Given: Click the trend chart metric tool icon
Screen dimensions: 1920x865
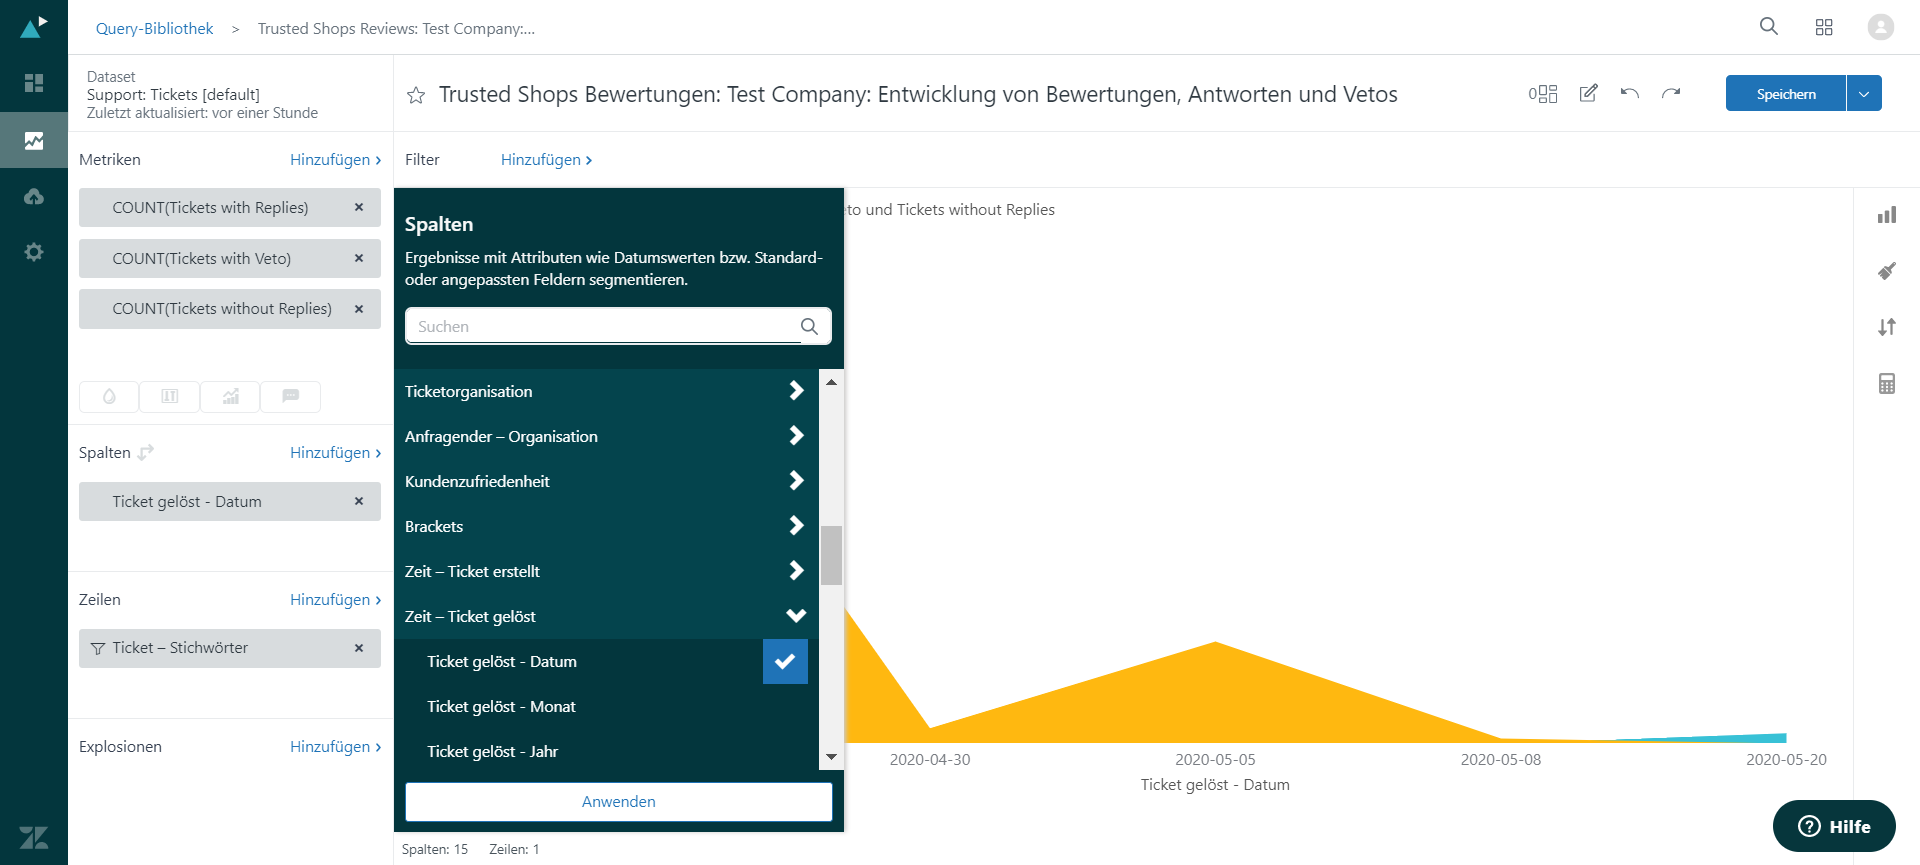Looking at the screenshot, I should pyautogui.click(x=230, y=397).
